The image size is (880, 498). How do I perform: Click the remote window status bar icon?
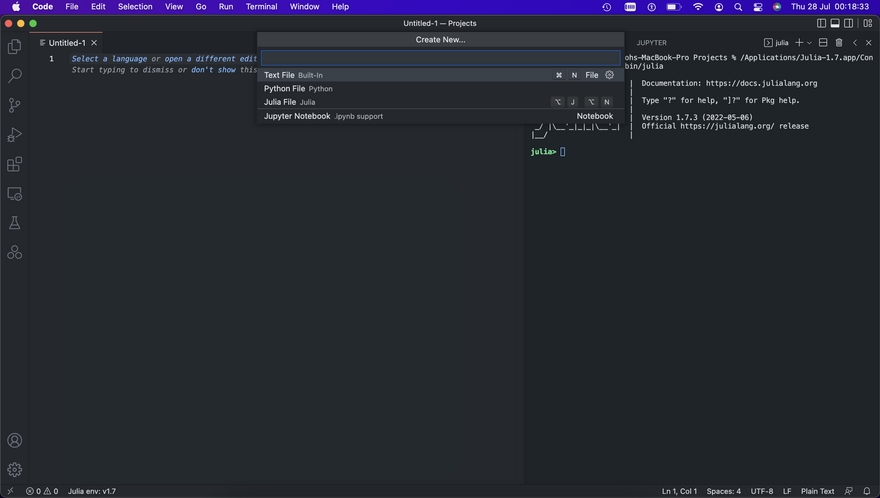tap(10, 491)
